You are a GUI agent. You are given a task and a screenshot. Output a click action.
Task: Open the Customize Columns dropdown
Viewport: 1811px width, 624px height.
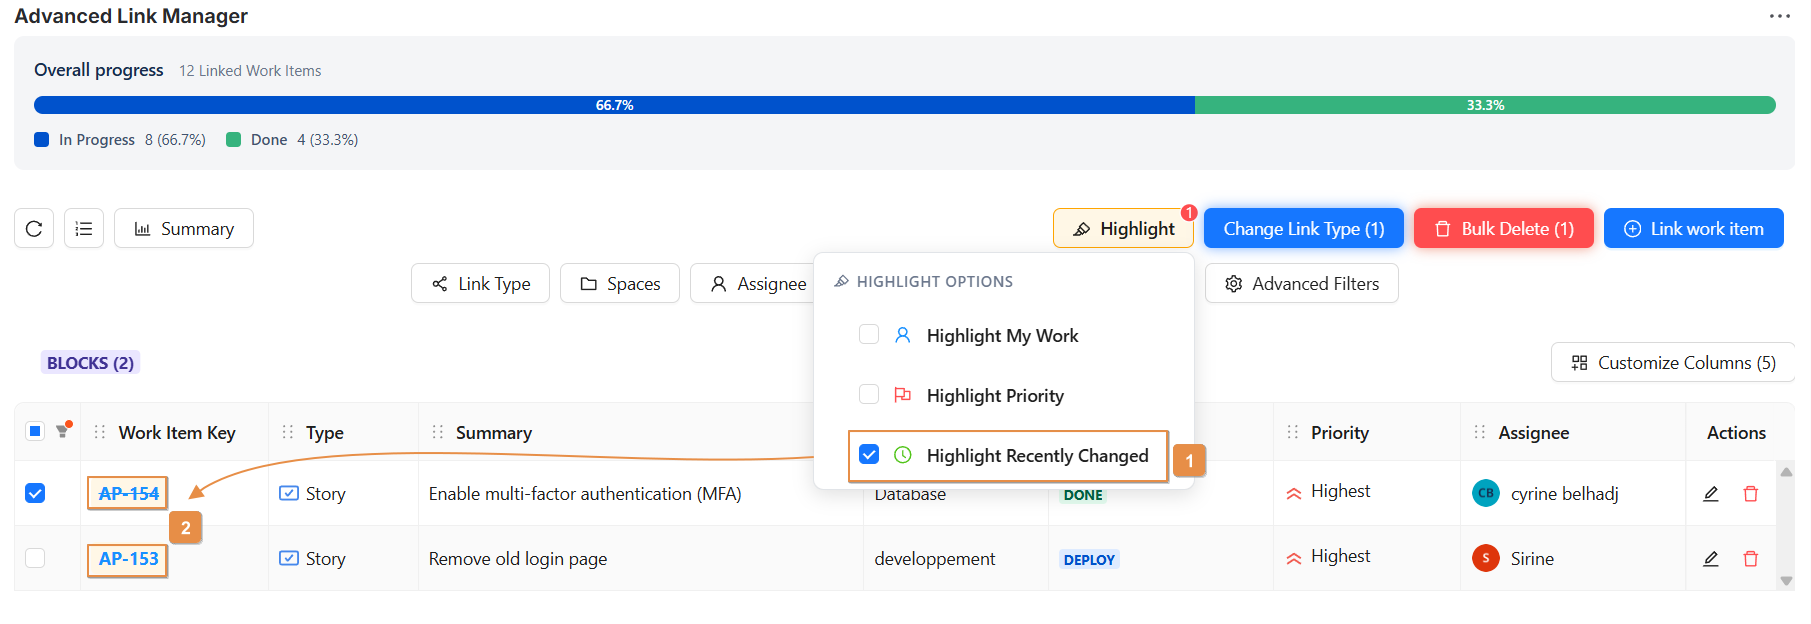pyautogui.click(x=1672, y=363)
